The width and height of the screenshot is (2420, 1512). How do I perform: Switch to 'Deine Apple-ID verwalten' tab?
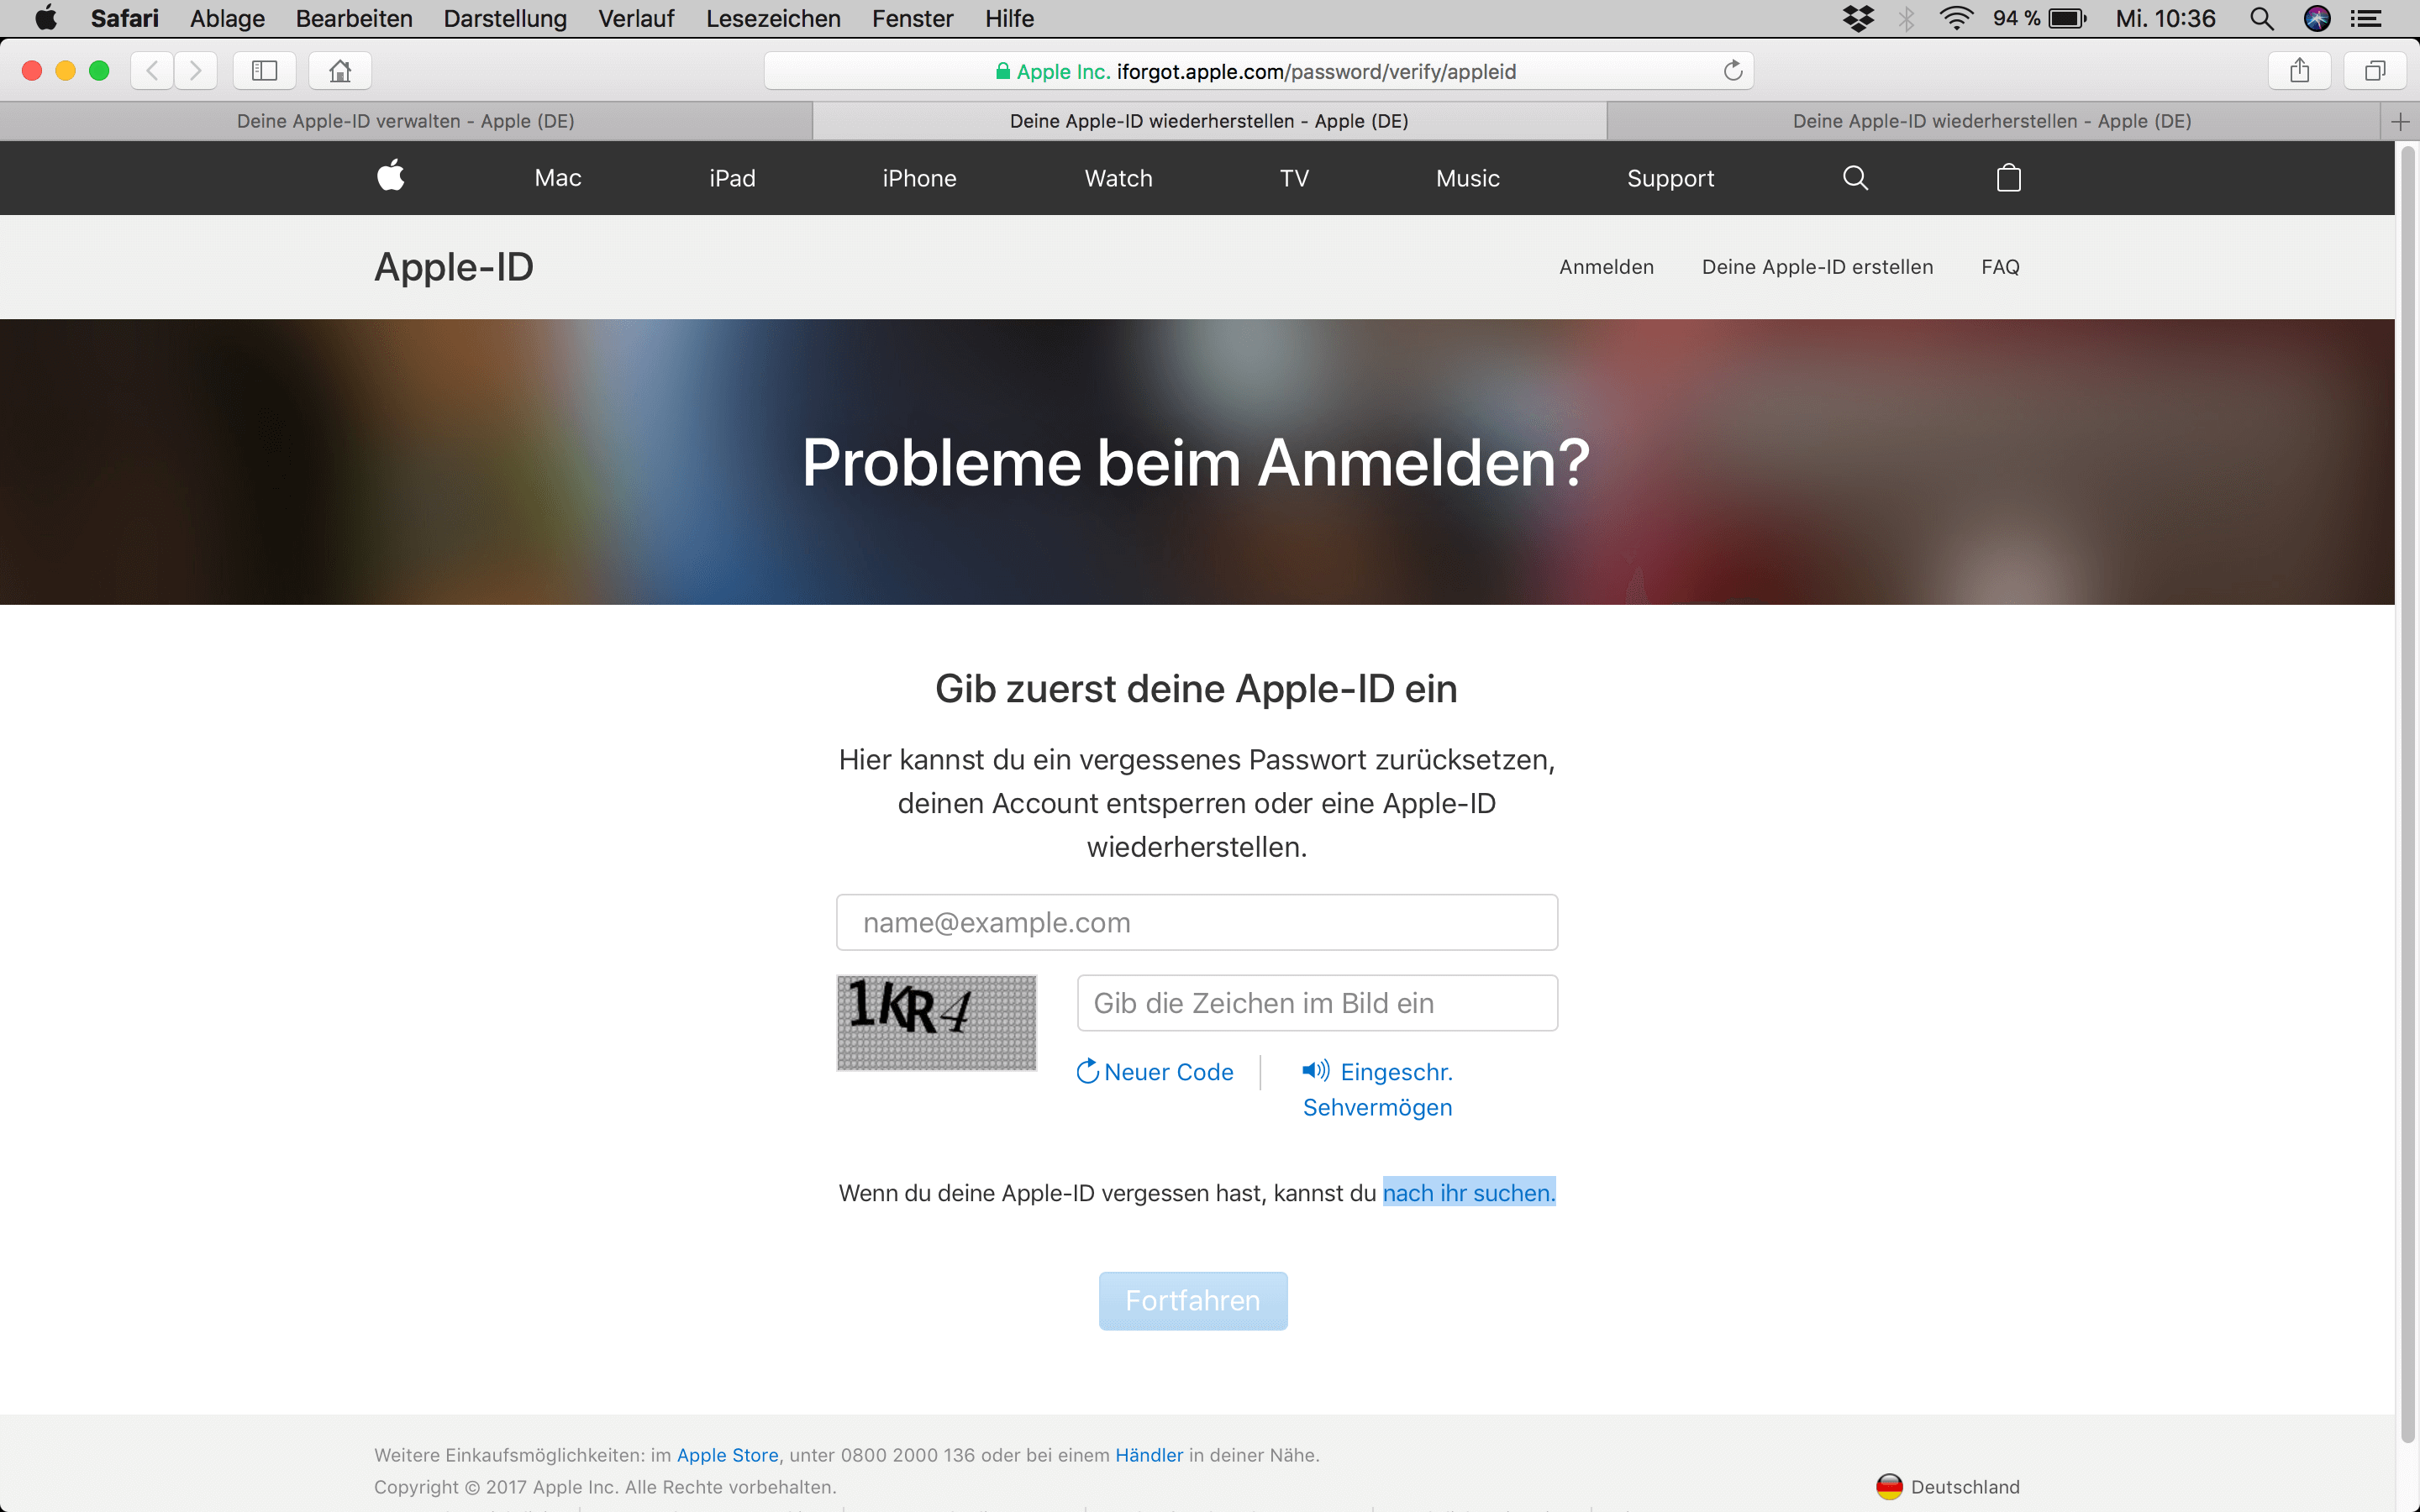(x=406, y=121)
